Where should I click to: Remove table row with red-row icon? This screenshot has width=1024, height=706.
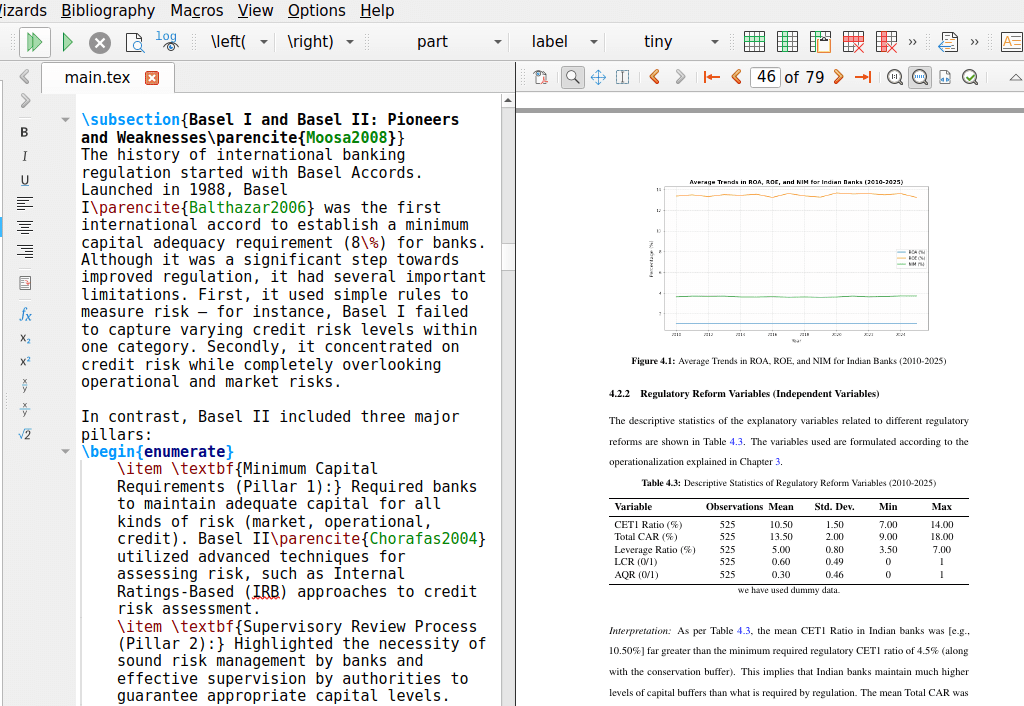(x=853, y=42)
